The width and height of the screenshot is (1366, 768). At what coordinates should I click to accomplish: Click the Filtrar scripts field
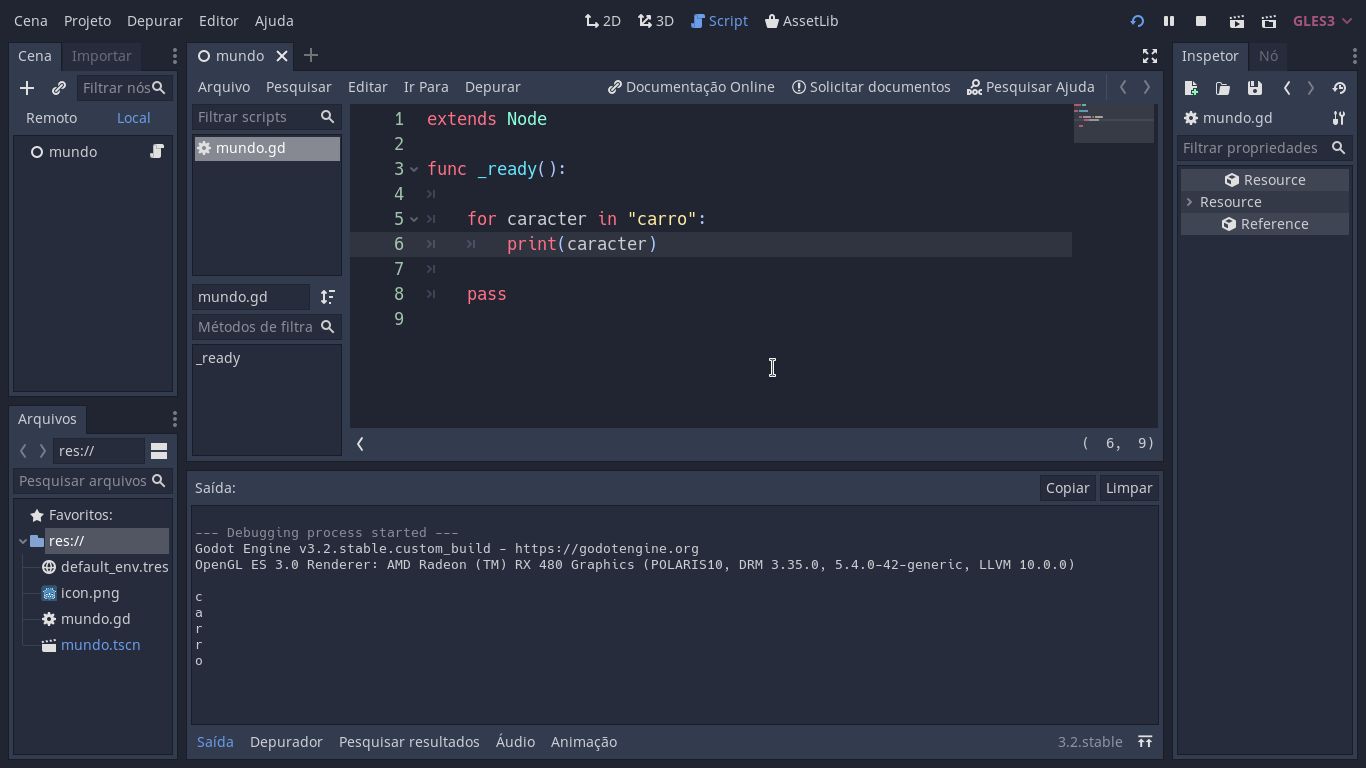point(266,117)
